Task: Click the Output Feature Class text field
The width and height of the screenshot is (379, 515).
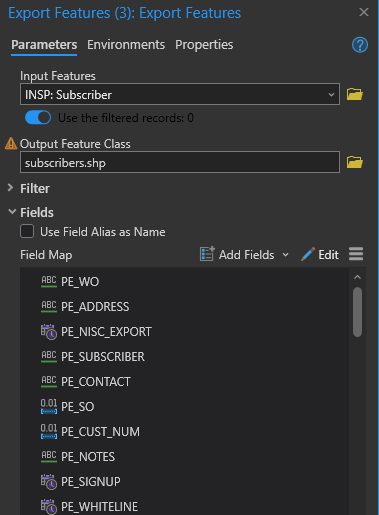Action: [x=180, y=162]
